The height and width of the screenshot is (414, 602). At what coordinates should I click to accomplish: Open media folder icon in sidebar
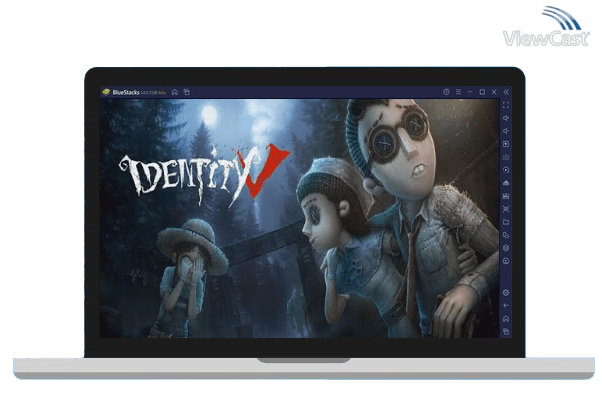[x=506, y=222]
